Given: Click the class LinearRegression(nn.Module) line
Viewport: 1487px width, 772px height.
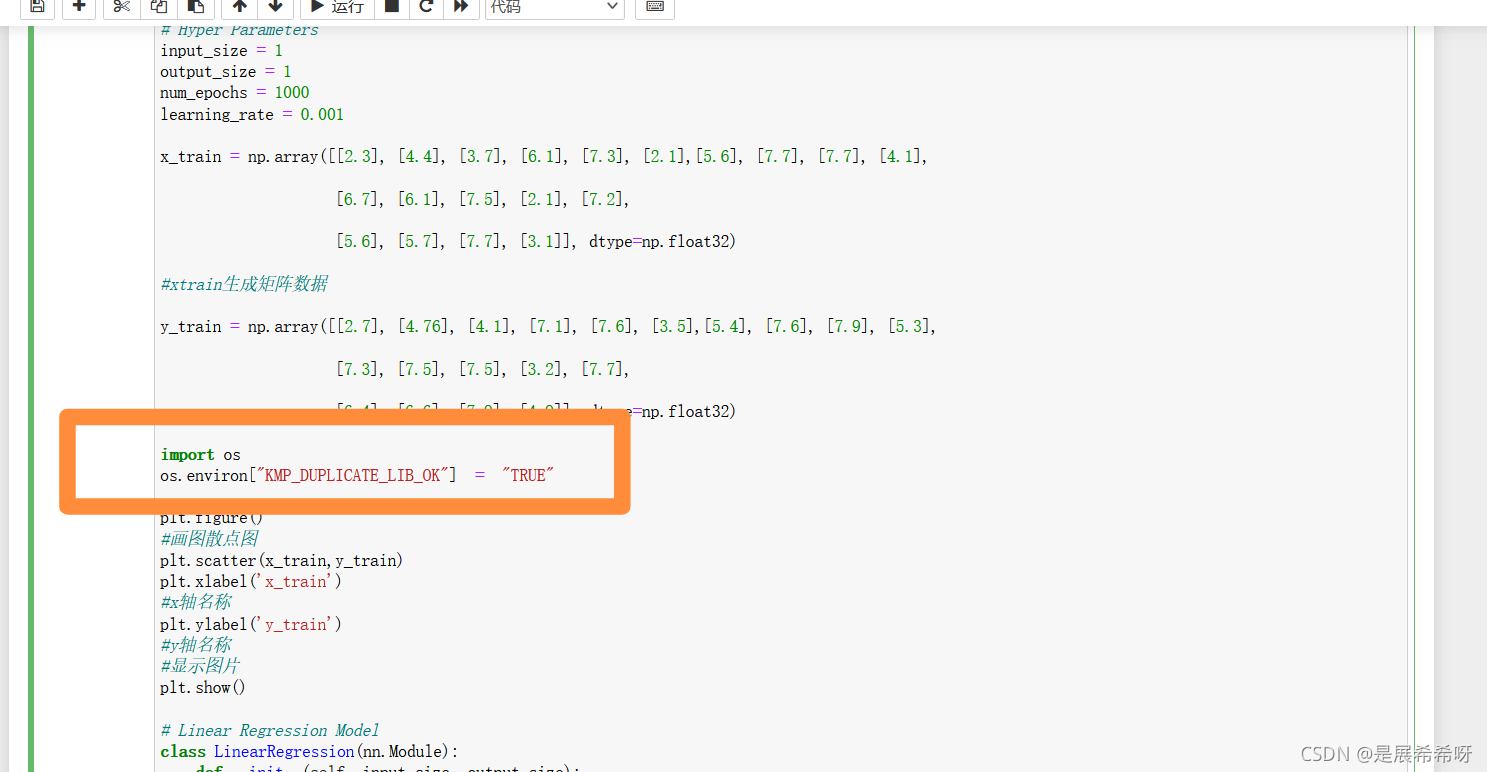Looking at the screenshot, I should click(x=309, y=752).
